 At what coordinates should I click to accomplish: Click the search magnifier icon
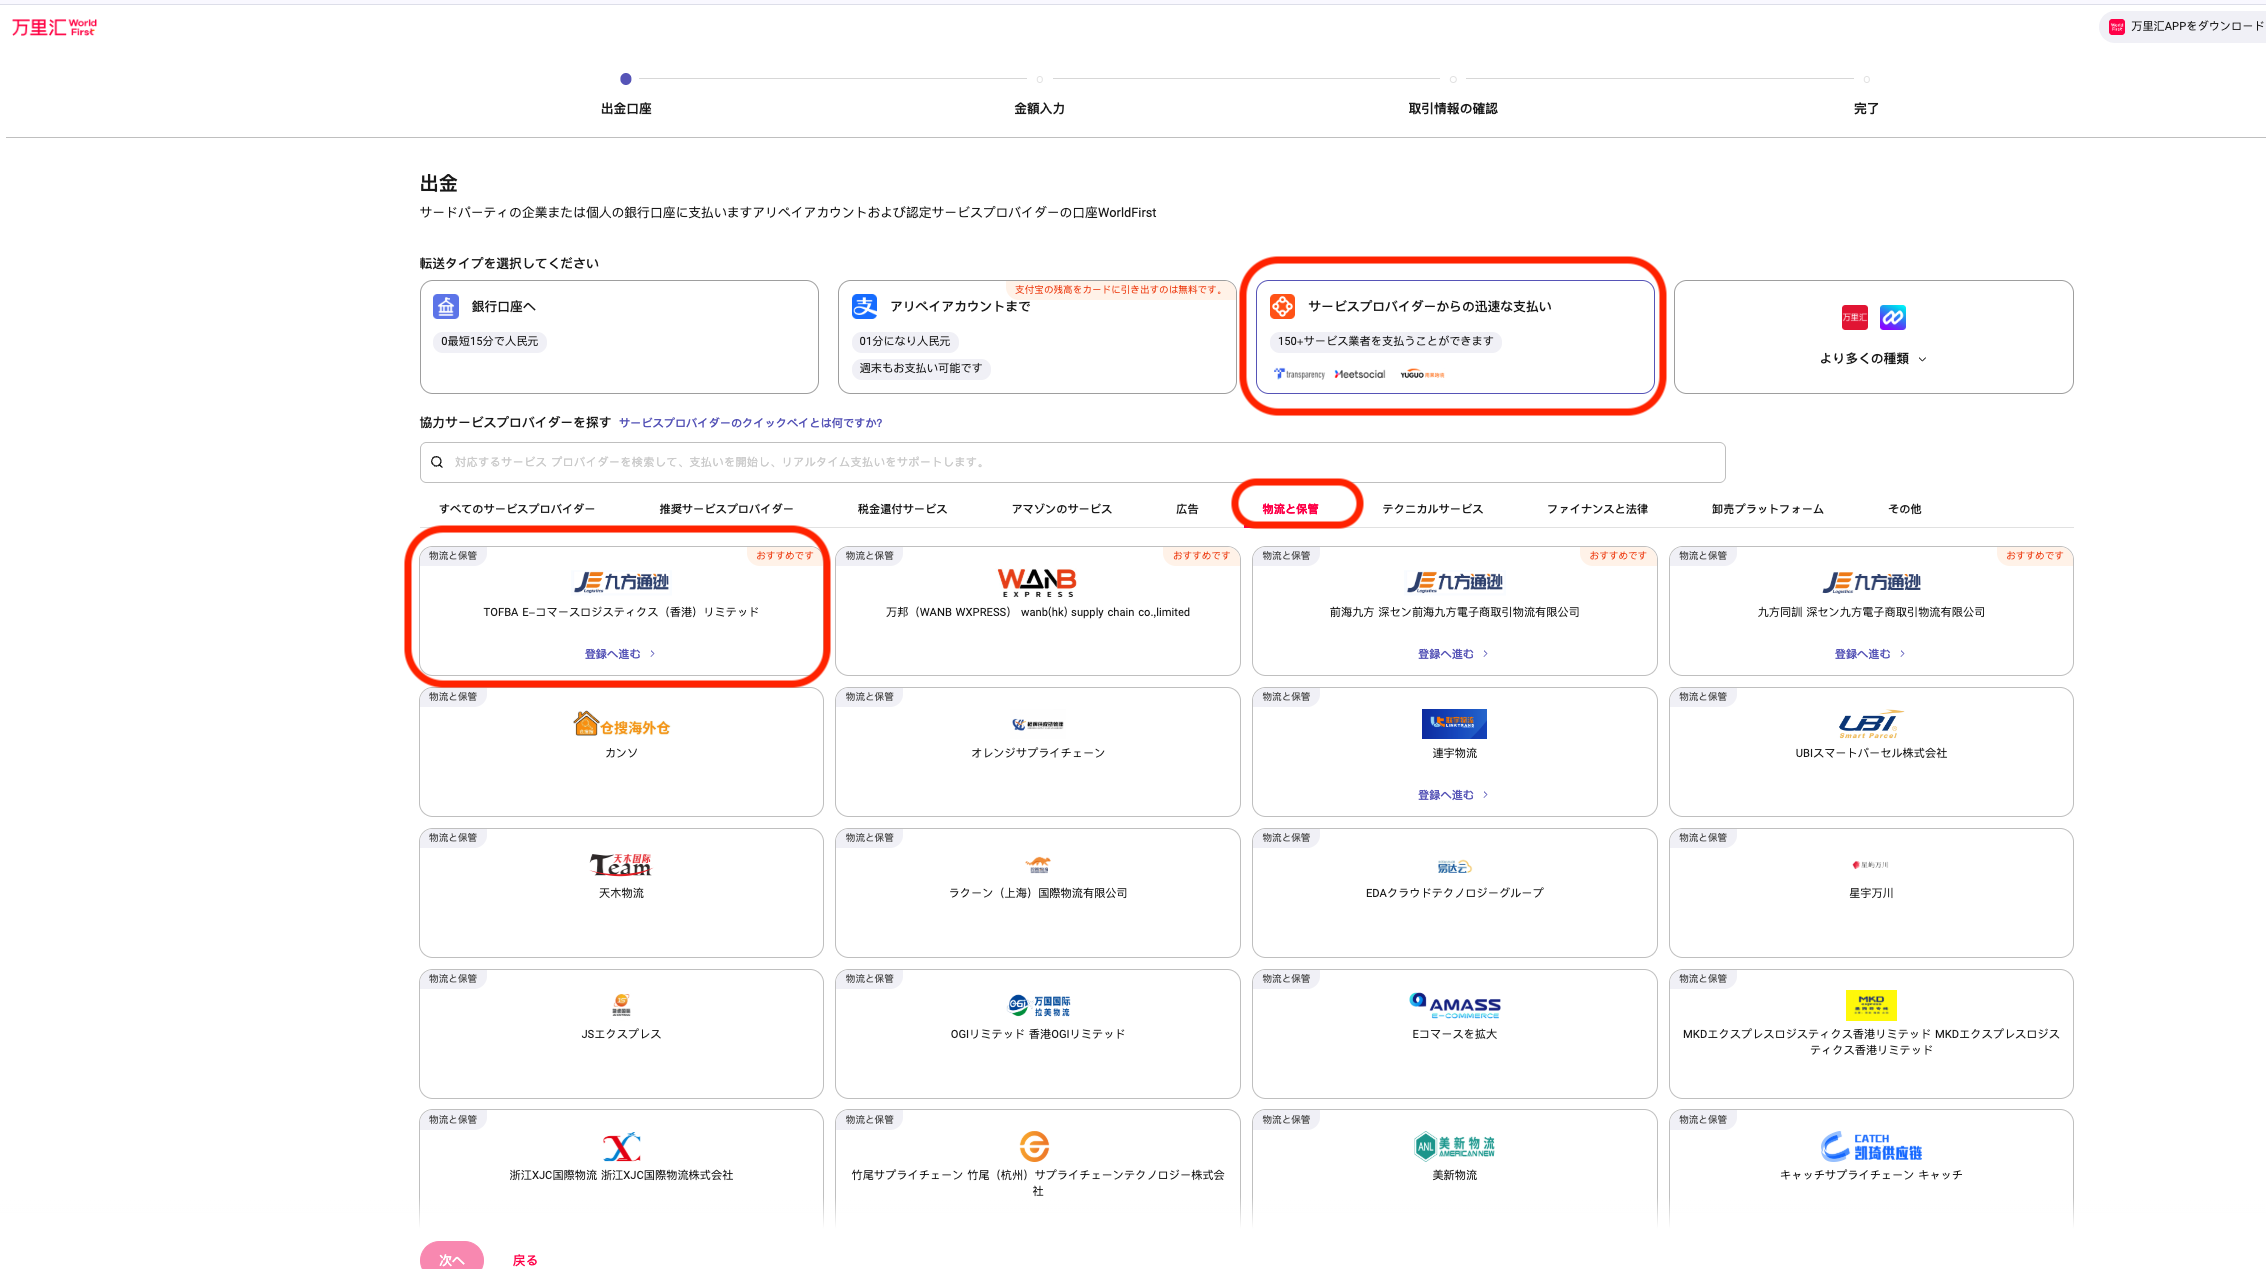[437, 462]
